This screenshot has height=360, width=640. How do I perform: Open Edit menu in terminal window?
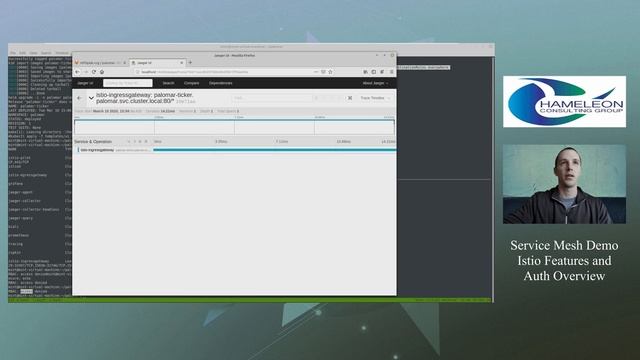click(x=22, y=53)
